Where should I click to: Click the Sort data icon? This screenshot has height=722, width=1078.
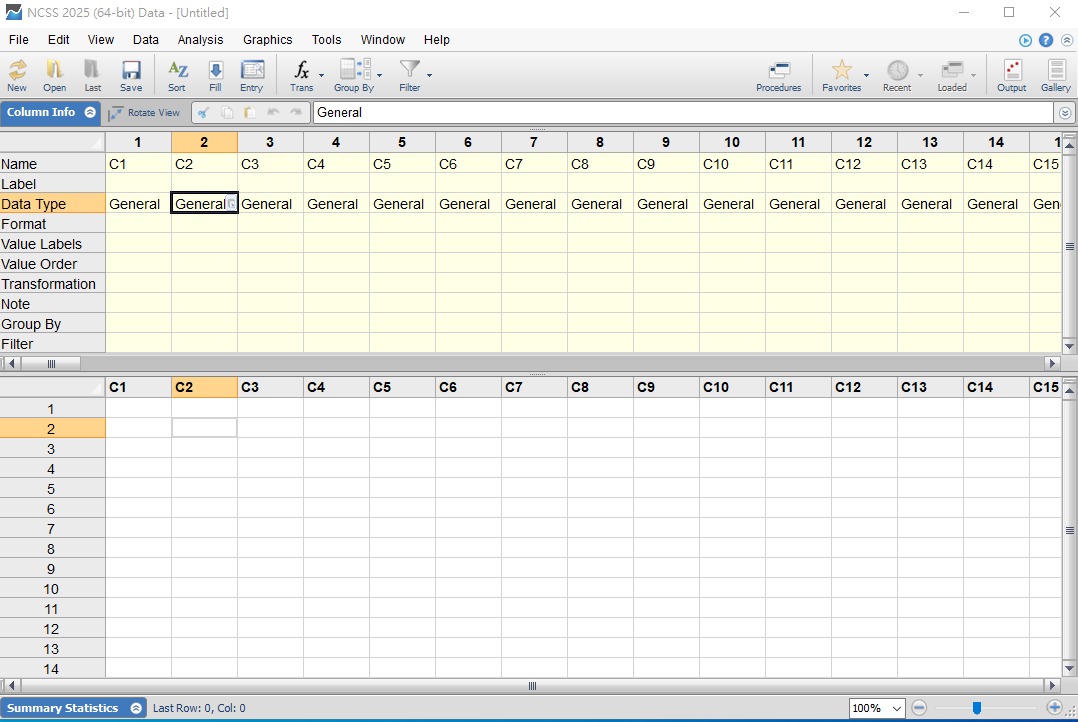point(177,75)
